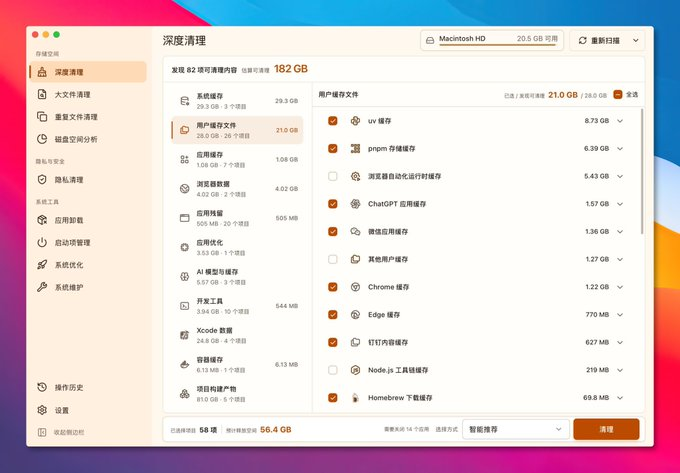Expand the 钉钉内容缓存 row chevron
Image resolution: width=680 pixels, height=473 pixels.
tap(620, 343)
